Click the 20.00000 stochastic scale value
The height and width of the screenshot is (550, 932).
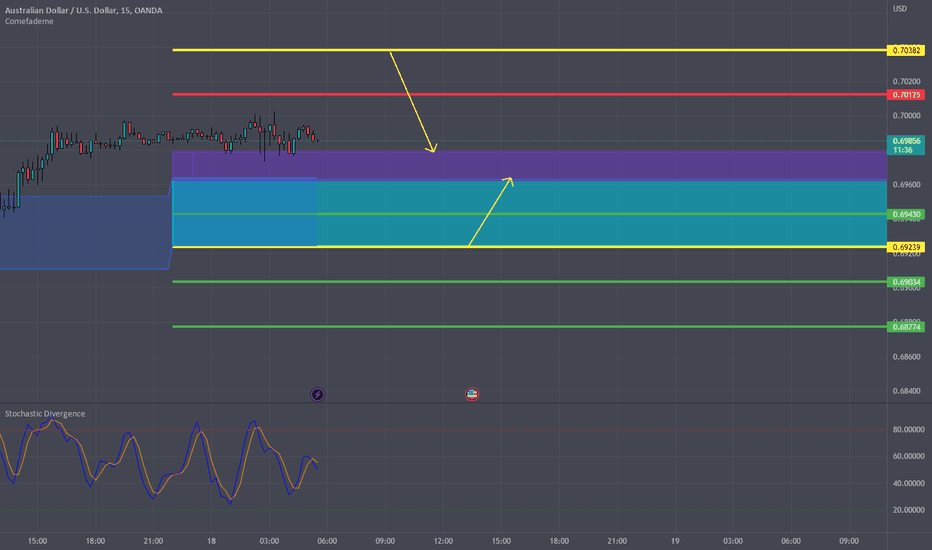[908, 510]
